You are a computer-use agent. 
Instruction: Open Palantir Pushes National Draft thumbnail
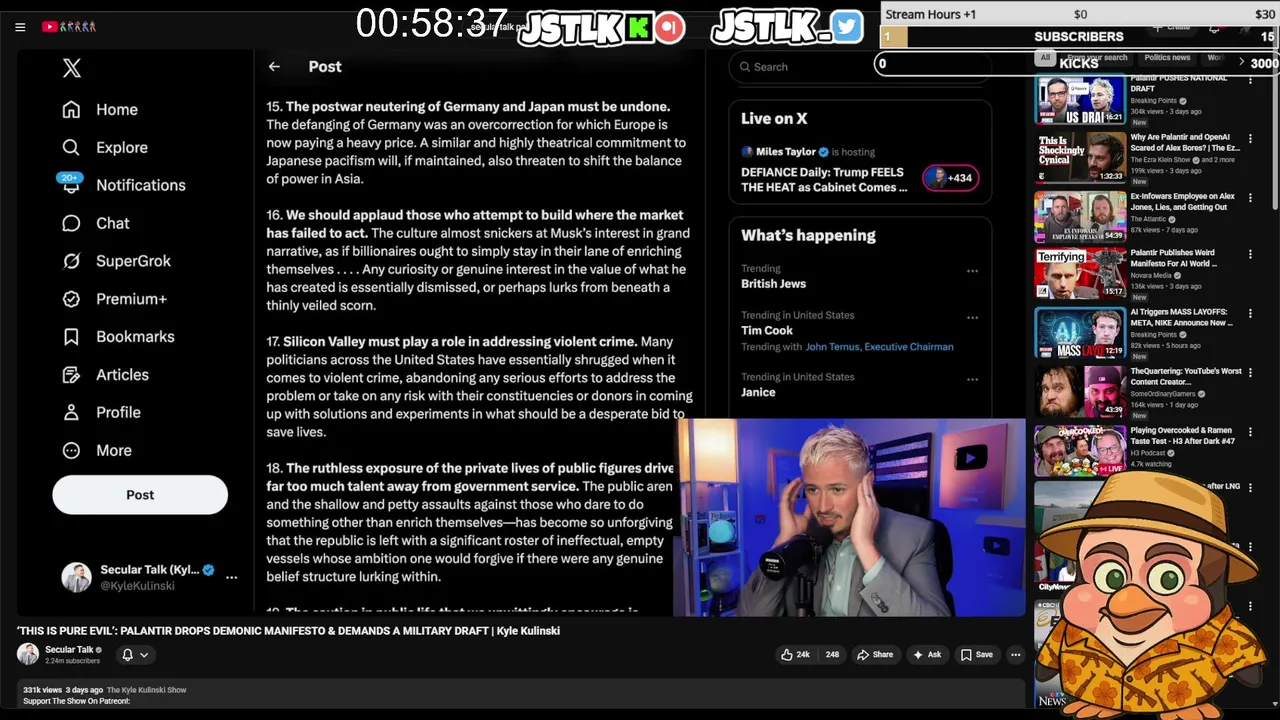[x=1080, y=100]
